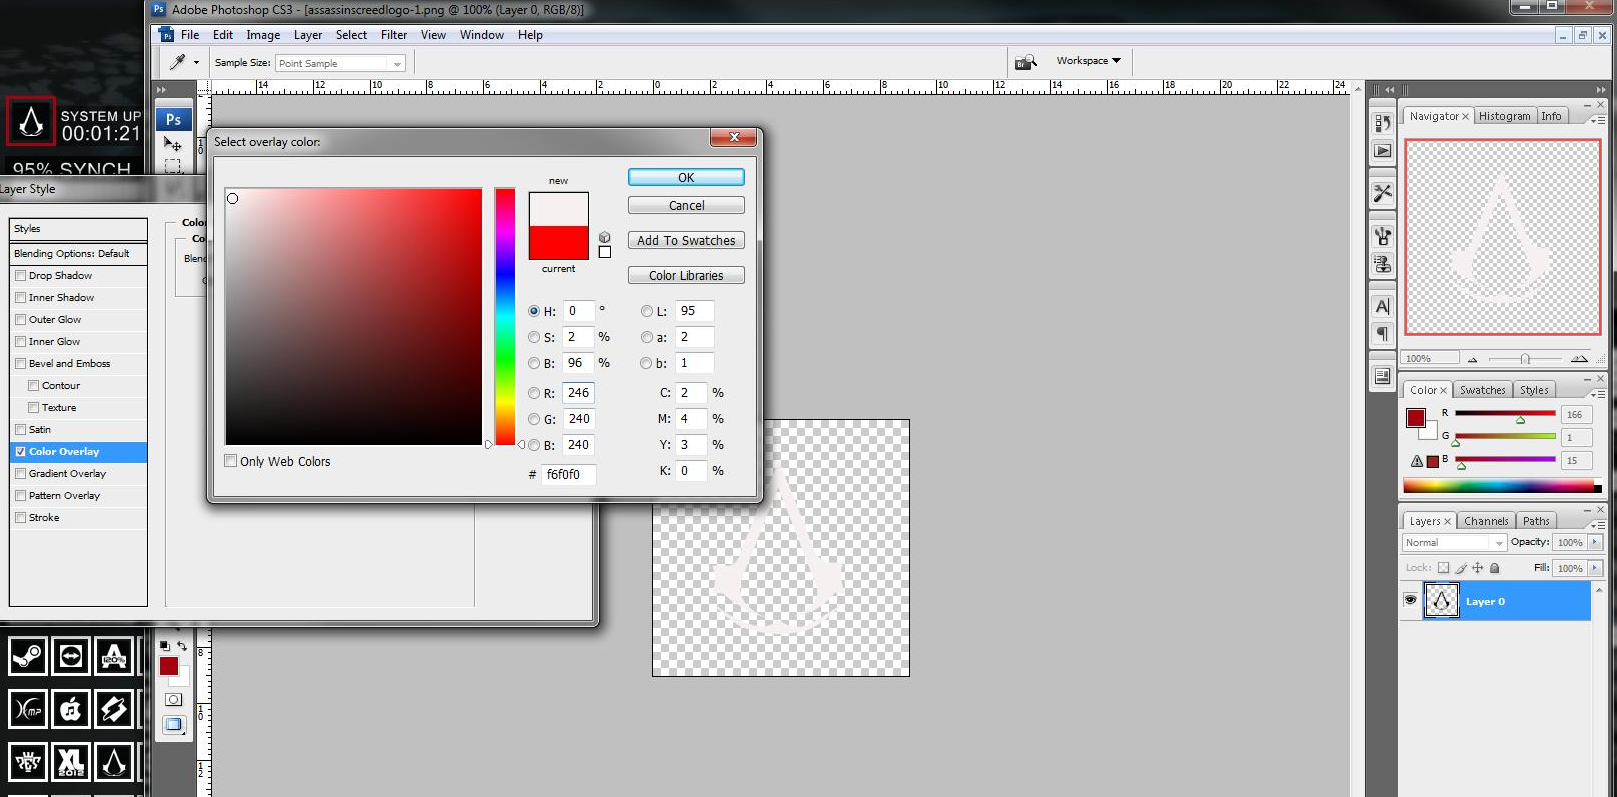Click the XL 2012 icon in dock
Image resolution: width=1617 pixels, height=797 pixels.
pos(71,762)
